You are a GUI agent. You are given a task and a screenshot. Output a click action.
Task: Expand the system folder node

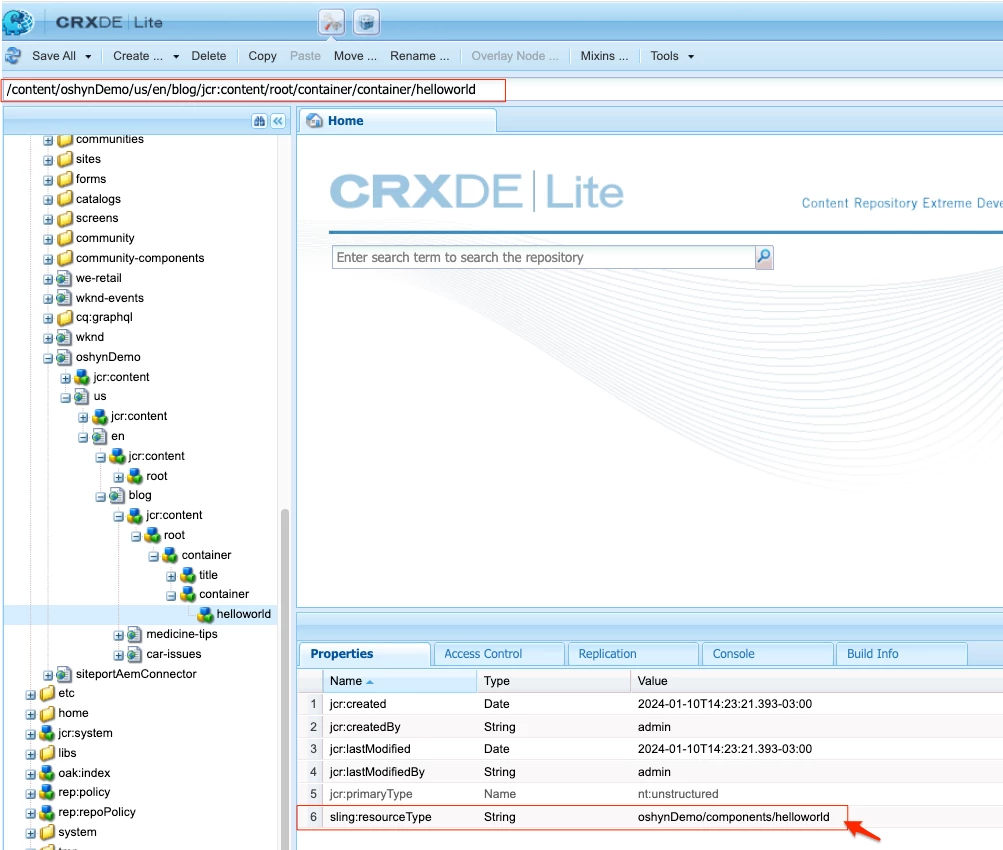tap(31, 833)
